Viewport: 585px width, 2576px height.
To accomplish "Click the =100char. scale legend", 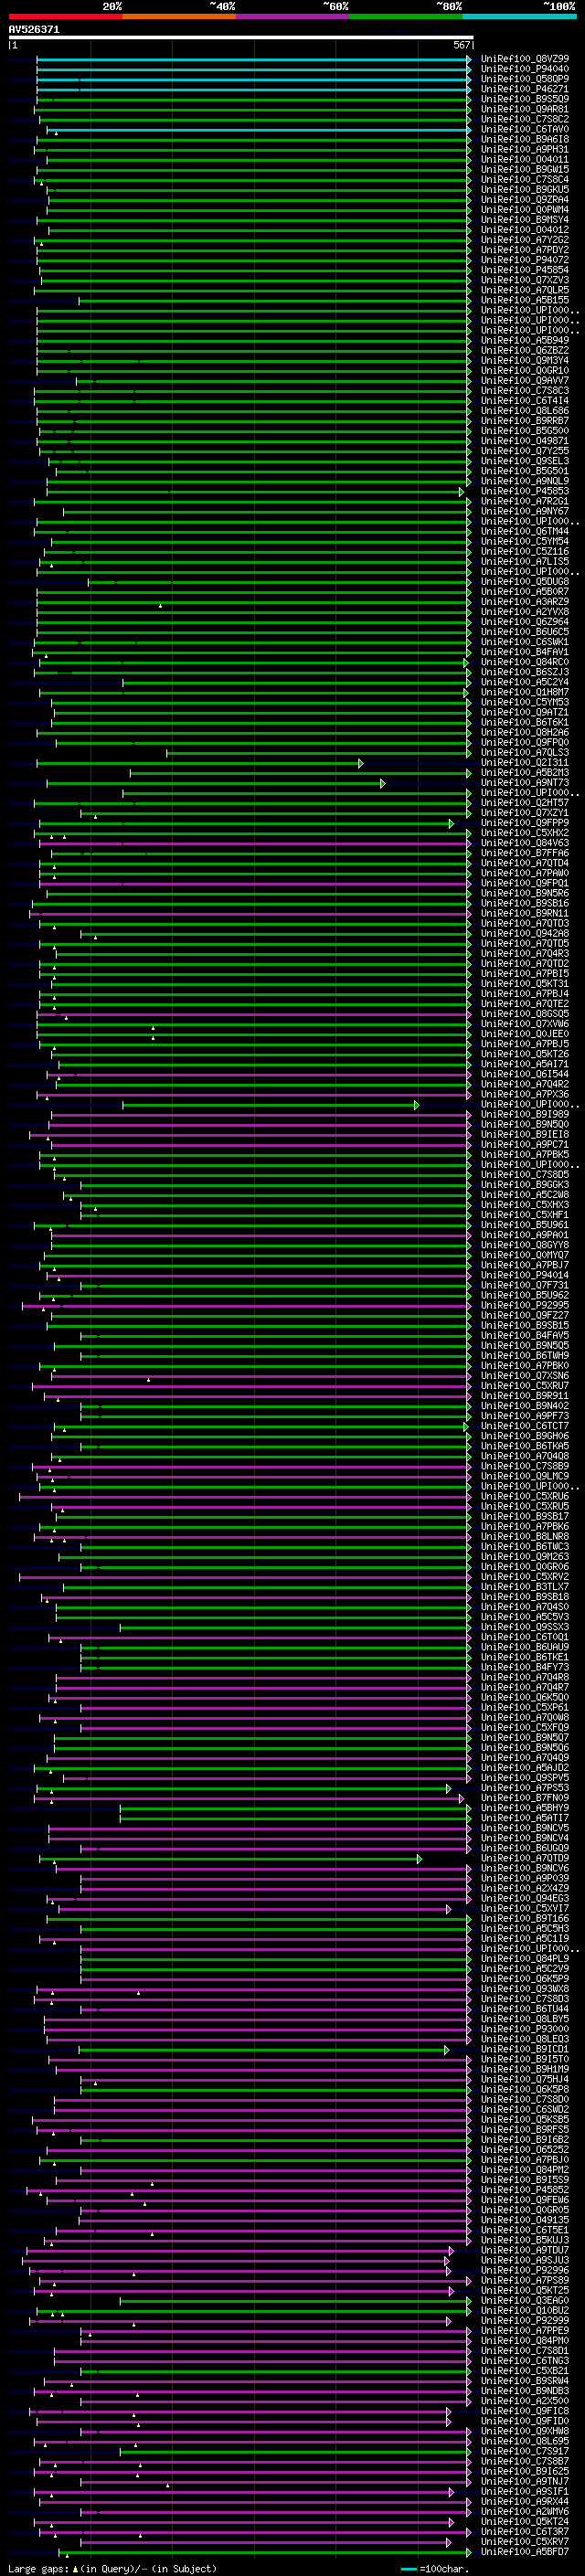I will coord(434,2569).
